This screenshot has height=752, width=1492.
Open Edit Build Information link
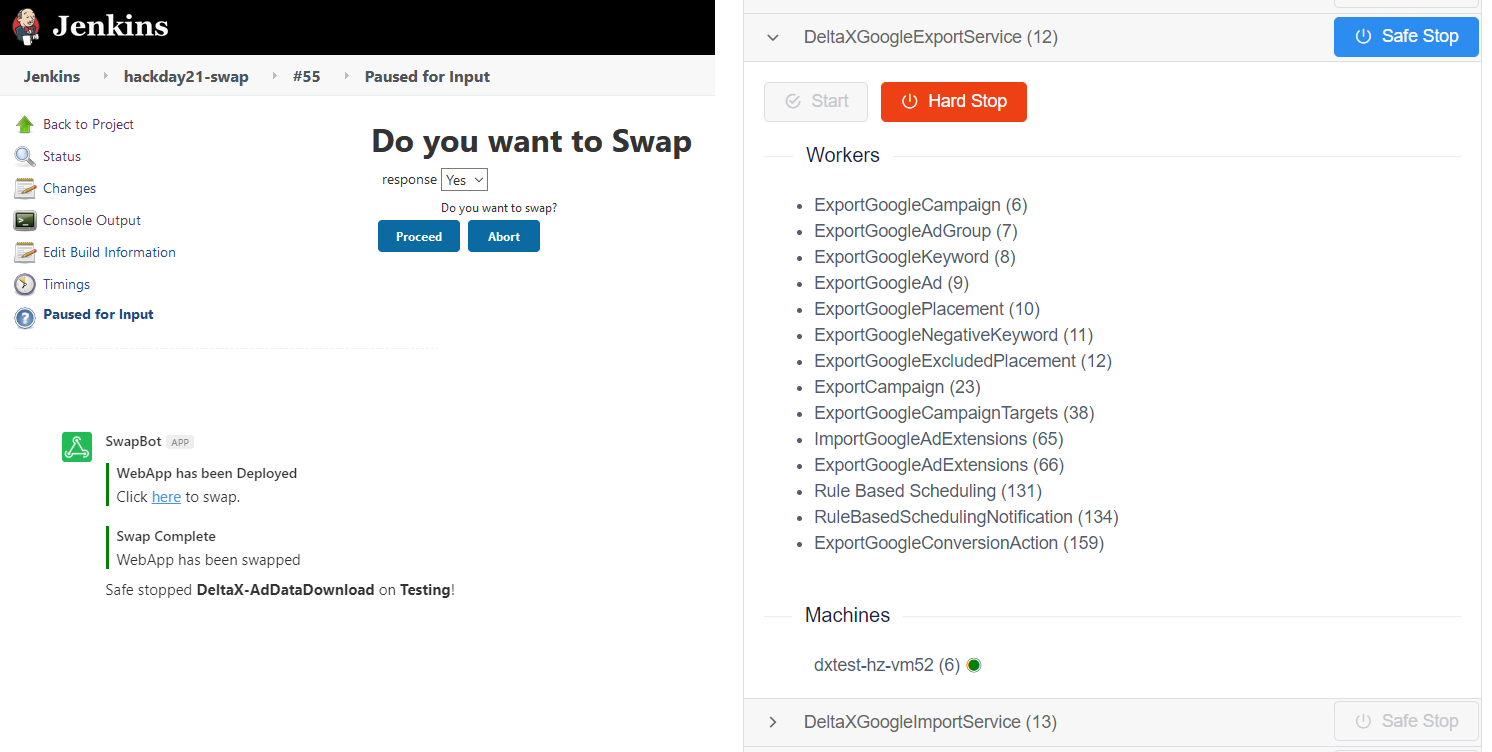point(109,252)
